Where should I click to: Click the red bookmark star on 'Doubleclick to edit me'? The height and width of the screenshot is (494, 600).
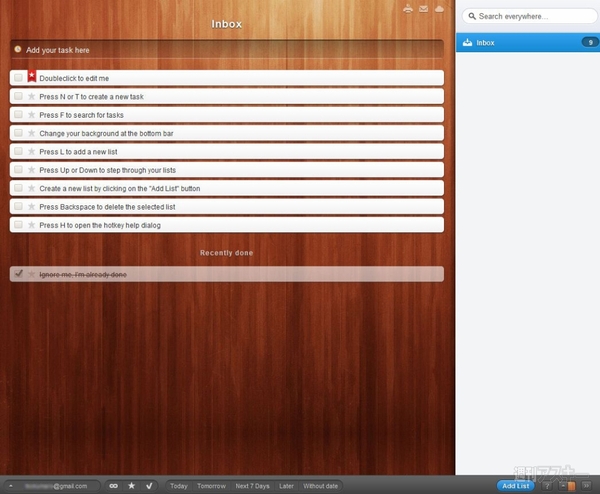coord(32,76)
